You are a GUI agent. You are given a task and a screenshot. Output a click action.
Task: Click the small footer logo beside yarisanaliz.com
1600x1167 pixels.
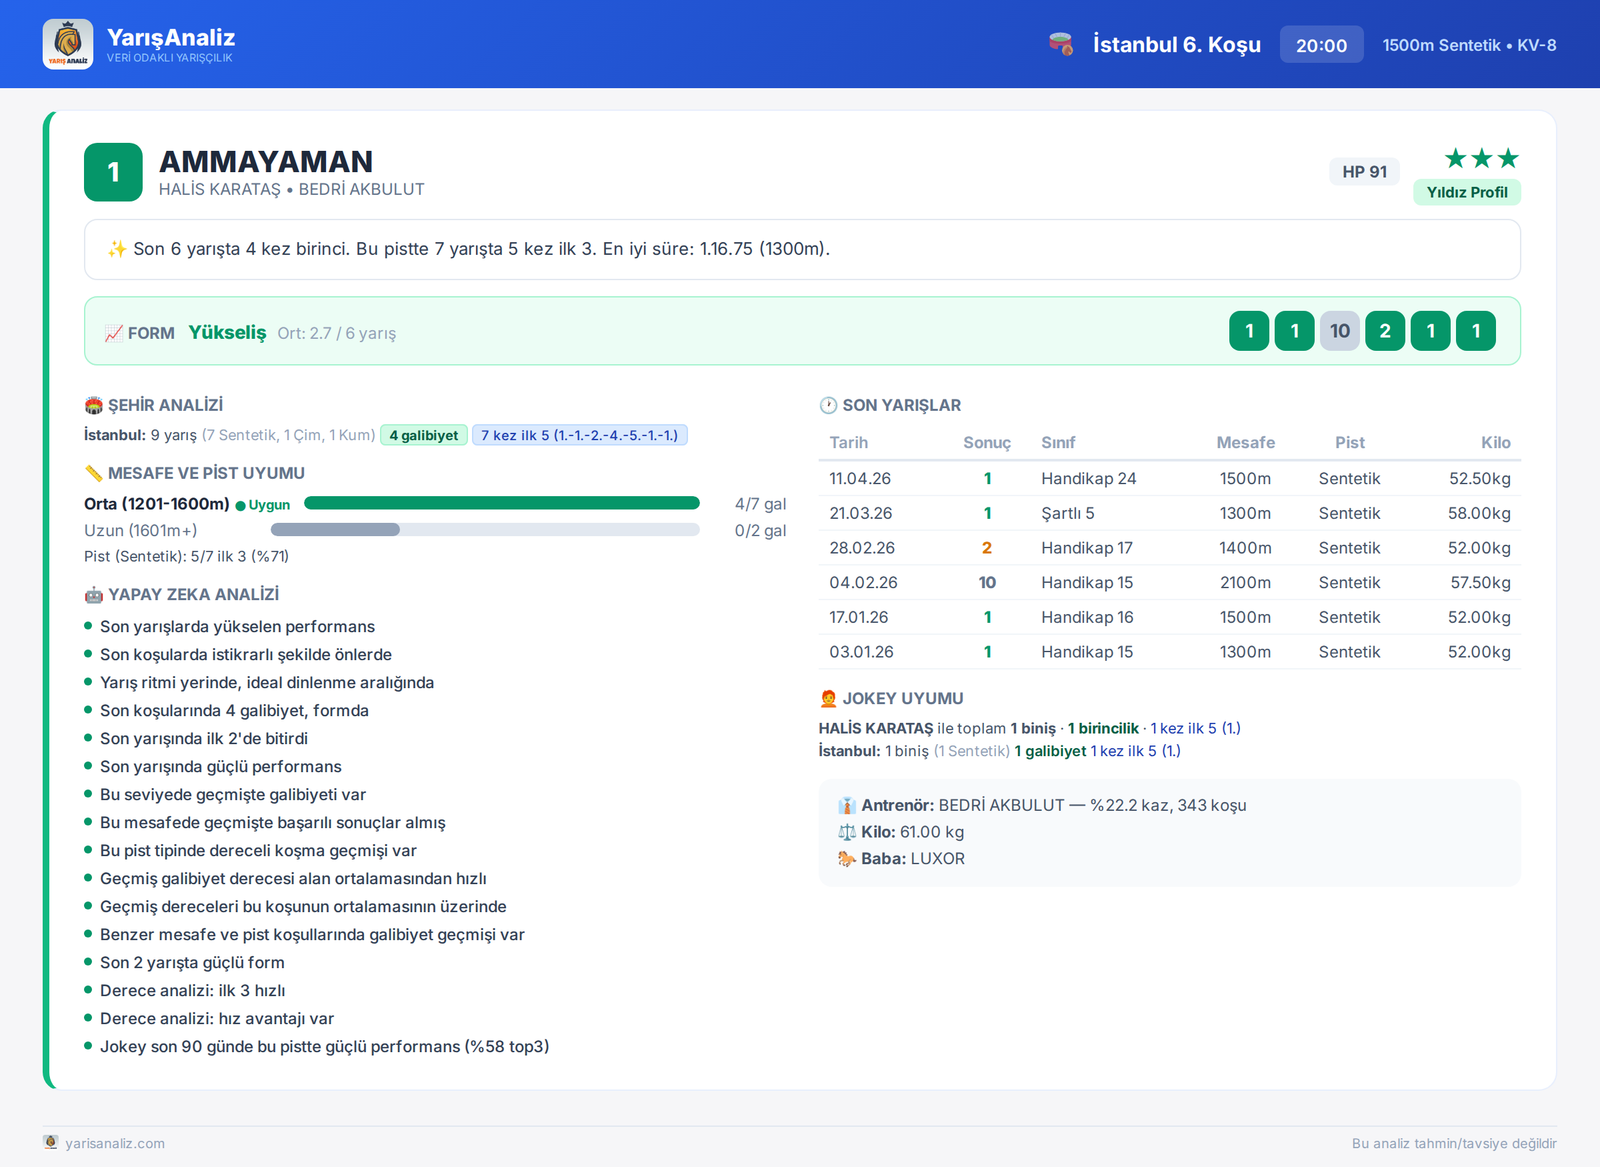click(x=51, y=1142)
